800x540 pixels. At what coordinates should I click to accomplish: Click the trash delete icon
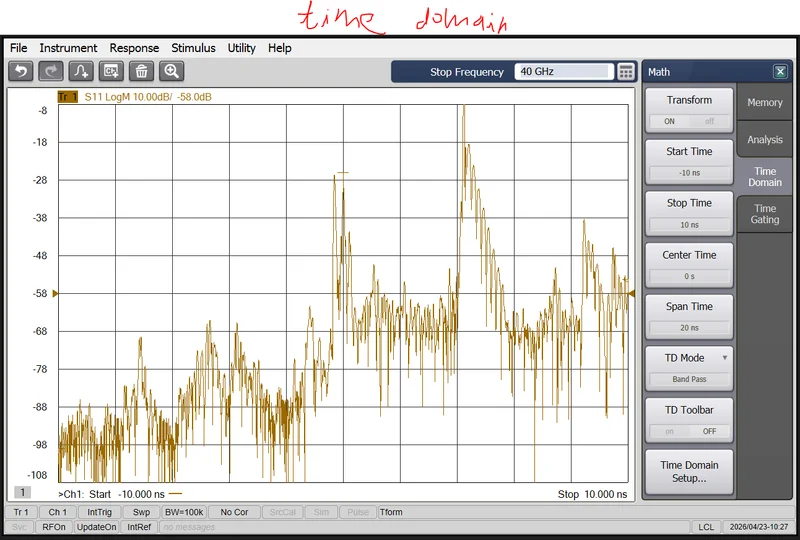pos(141,71)
